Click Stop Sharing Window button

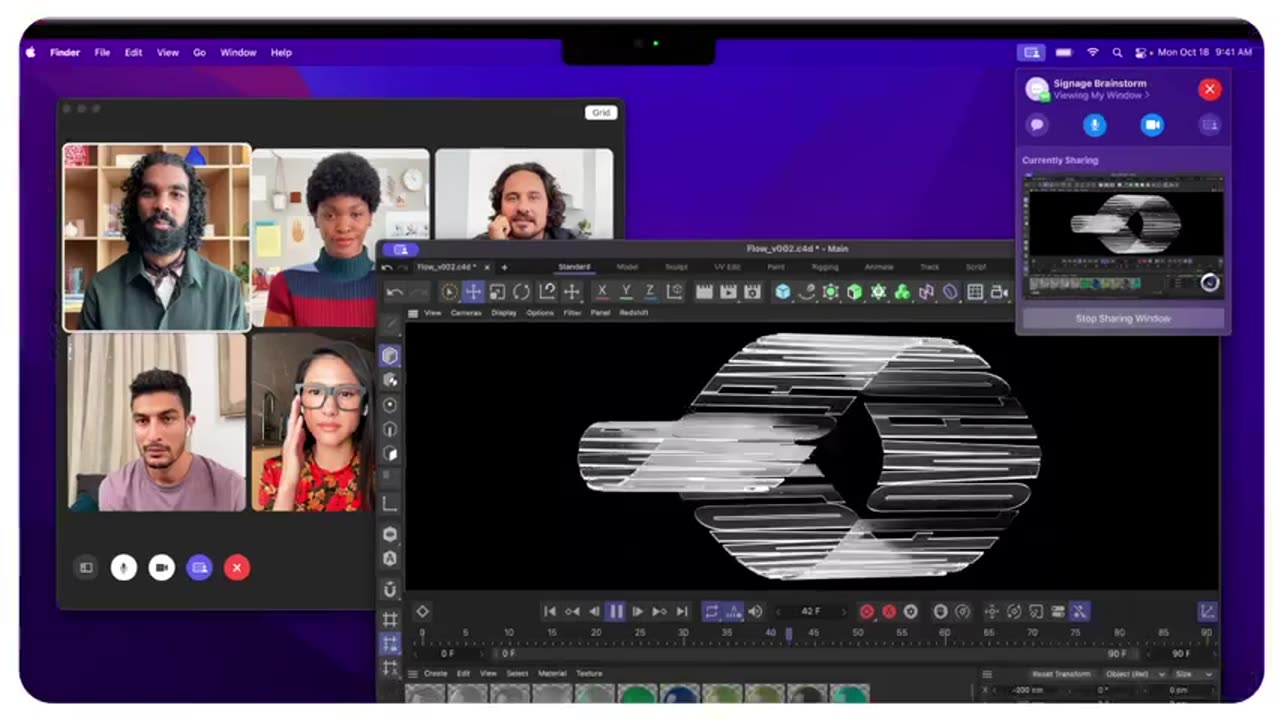1123,318
